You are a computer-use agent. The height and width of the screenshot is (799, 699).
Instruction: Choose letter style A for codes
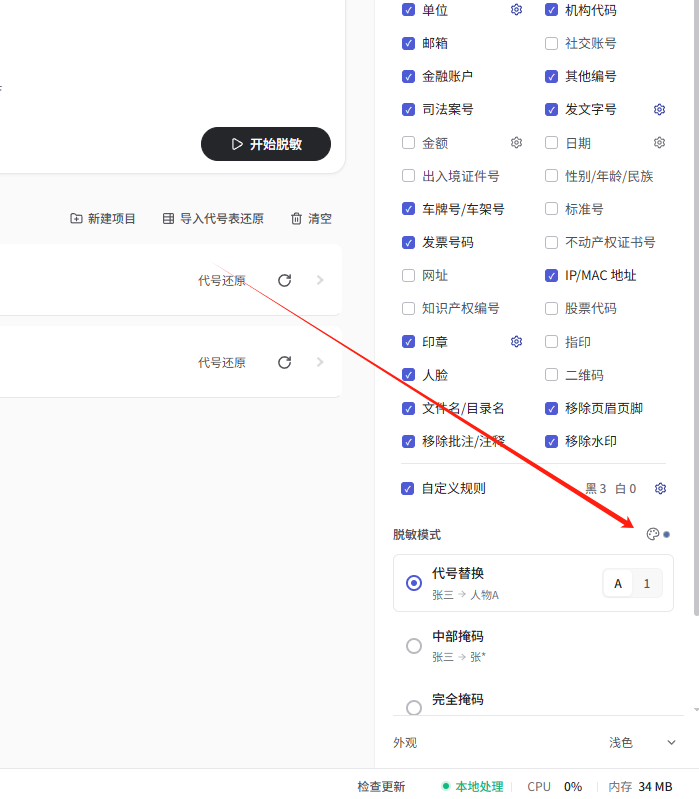[617, 583]
